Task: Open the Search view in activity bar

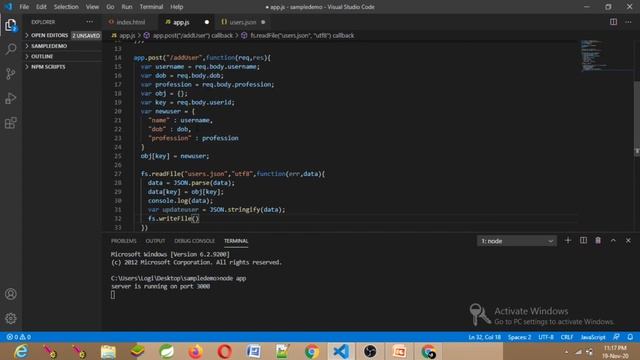Action: 11,49
